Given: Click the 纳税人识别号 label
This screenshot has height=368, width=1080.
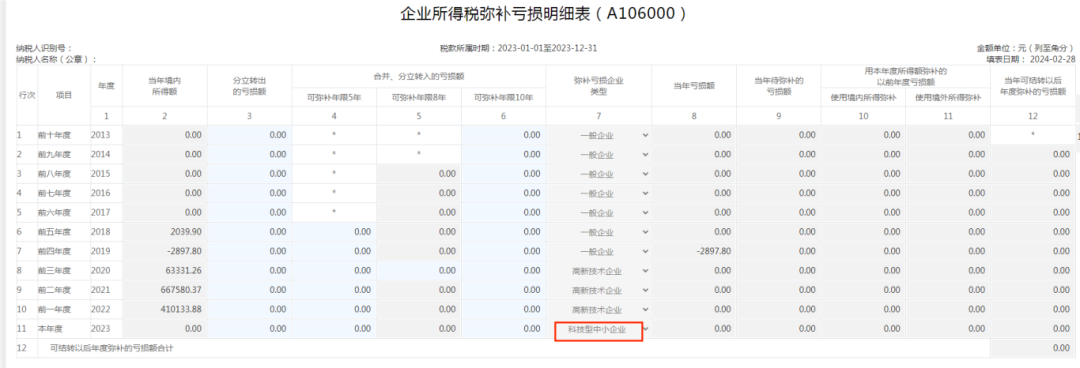Looking at the screenshot, I should pos(44,48).
